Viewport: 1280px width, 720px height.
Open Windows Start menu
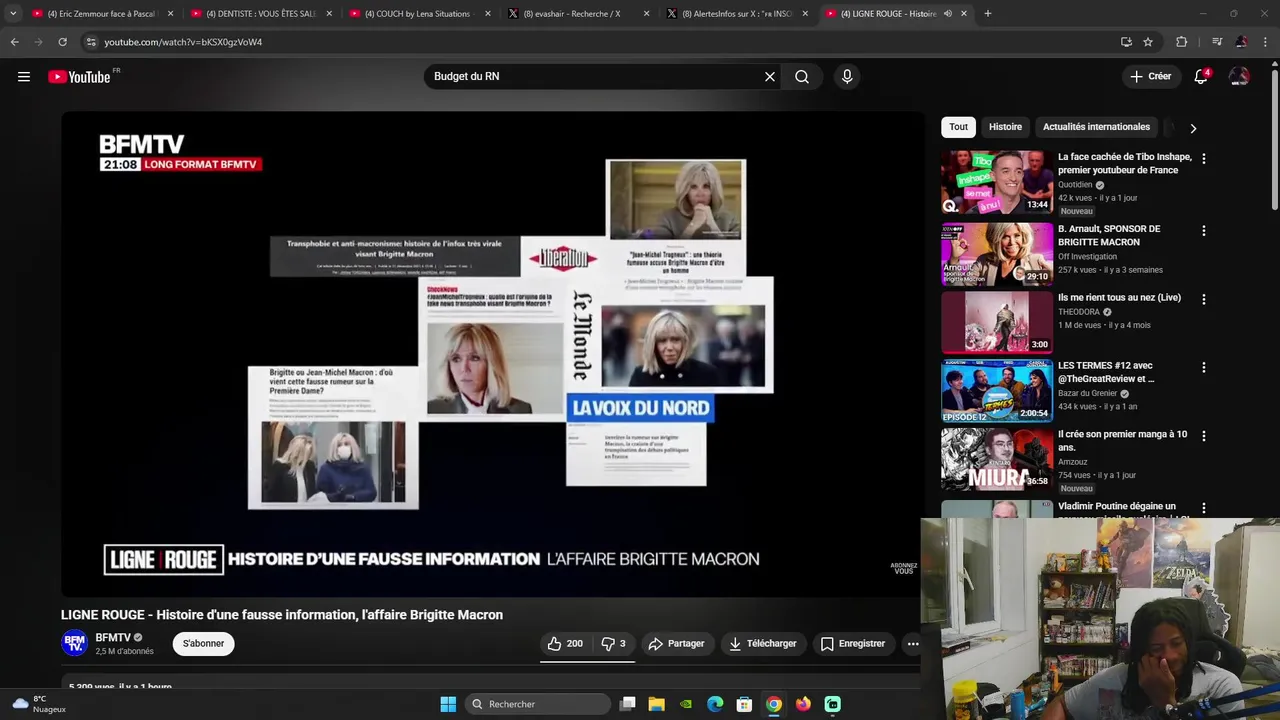pos(448,704)
